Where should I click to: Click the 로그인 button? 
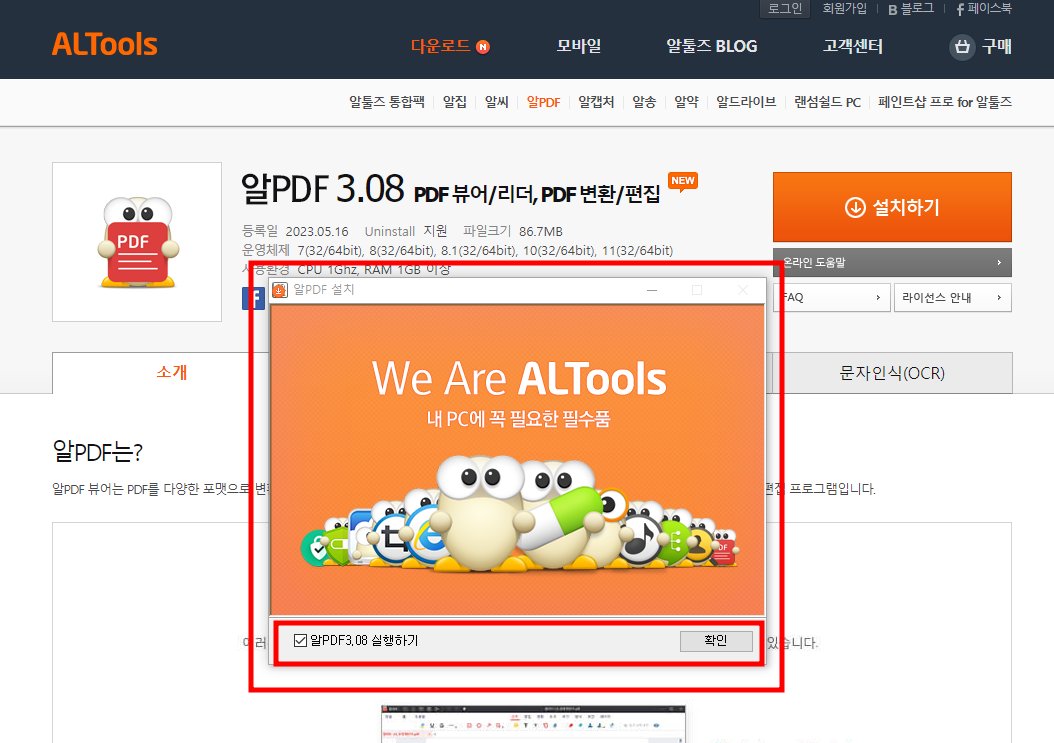pyautogui.click(x=785, y=9)
